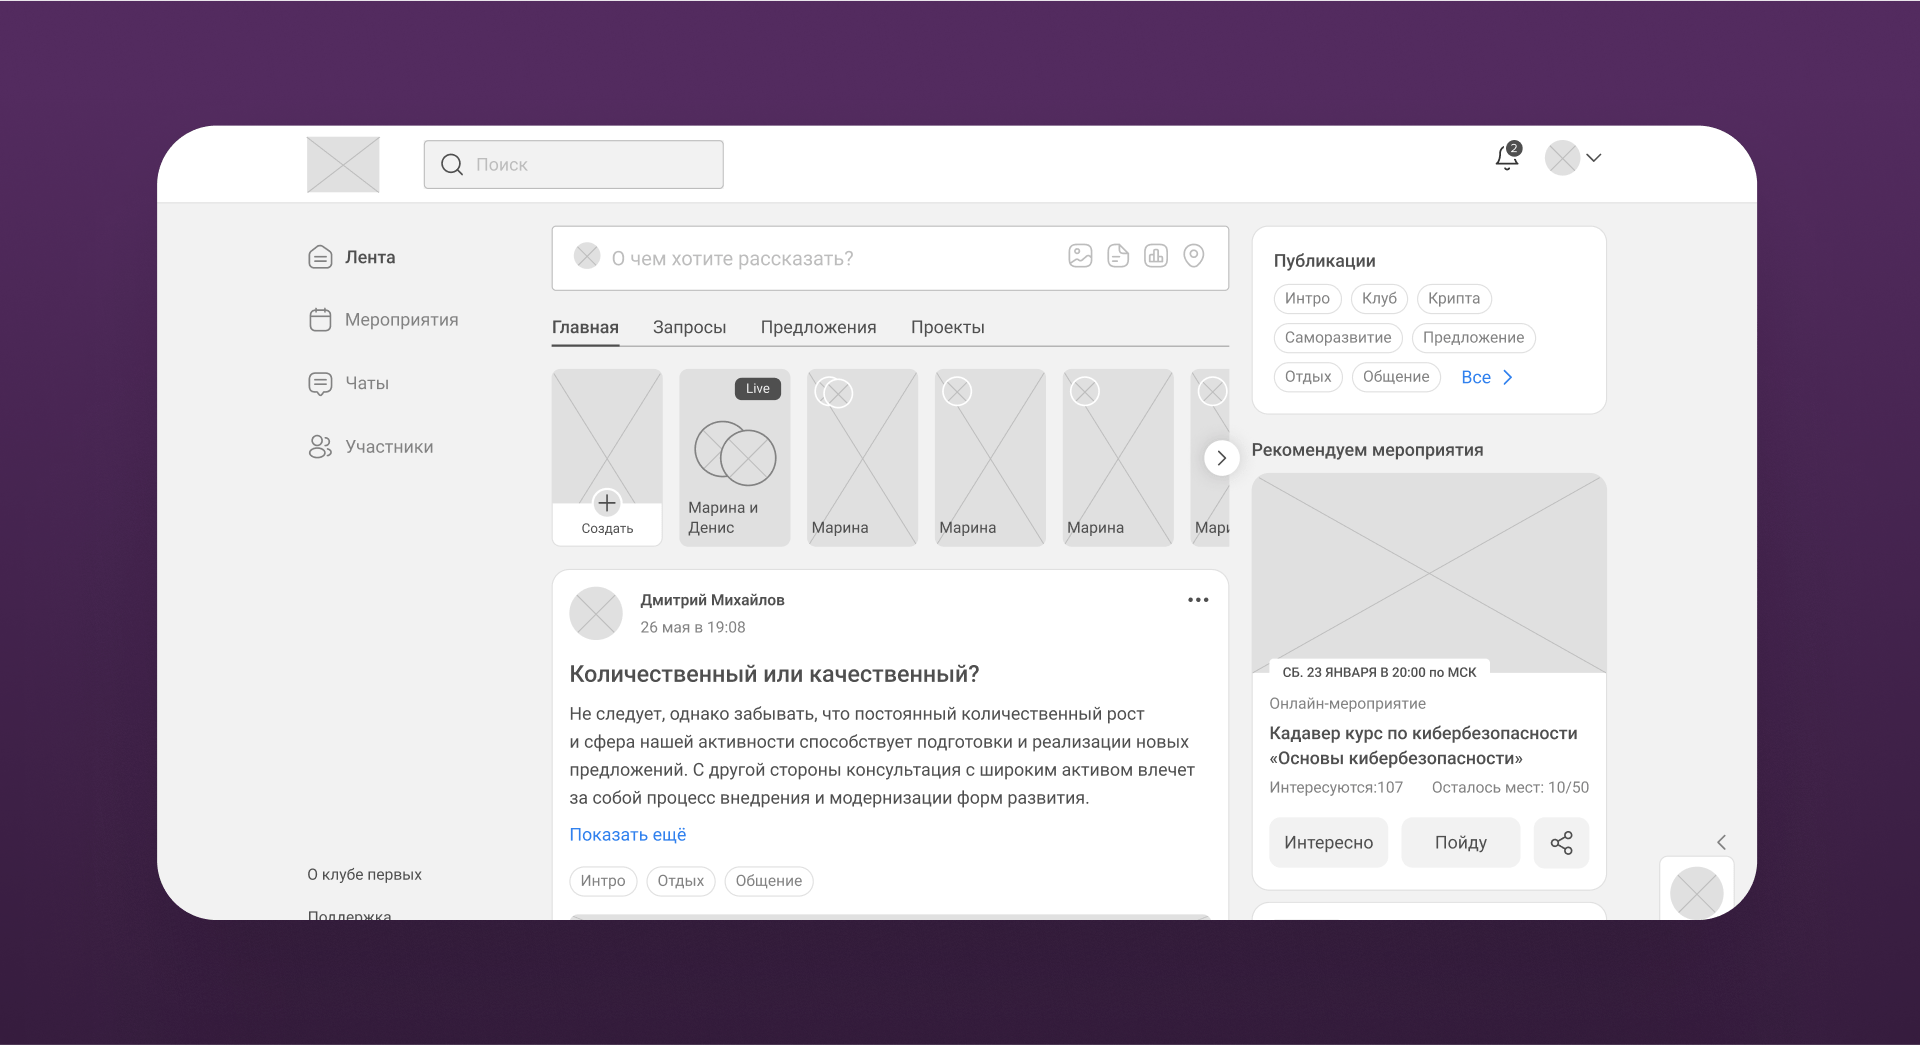This screenshot has height=1045, width=1920.
Task: Add a location with the pin icon
Action: 1193,256
